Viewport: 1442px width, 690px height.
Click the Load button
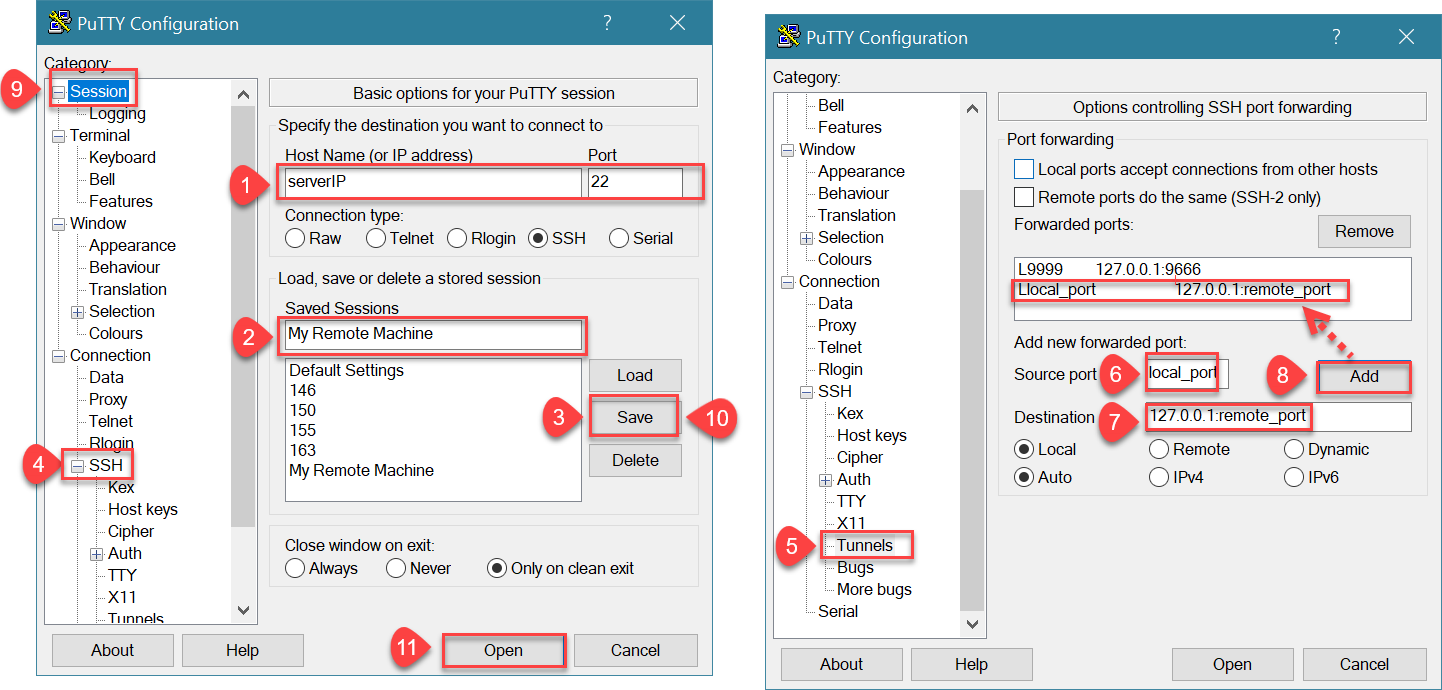coord(635,375)
